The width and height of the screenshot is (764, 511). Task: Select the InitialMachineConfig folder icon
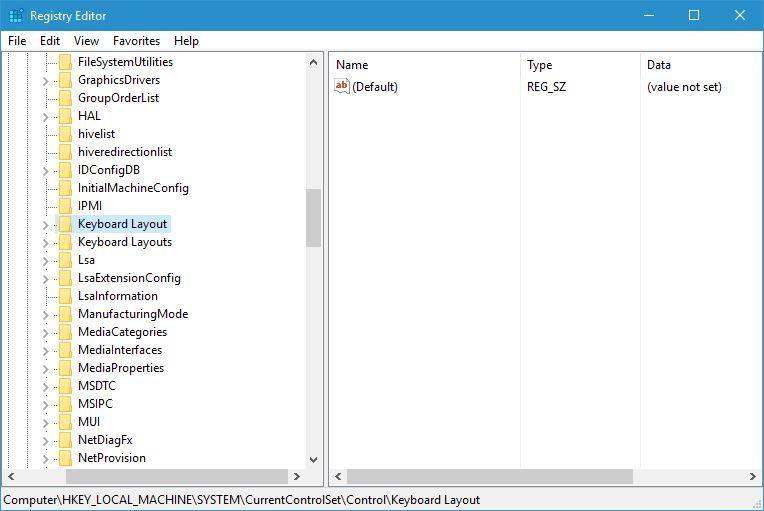65,189
